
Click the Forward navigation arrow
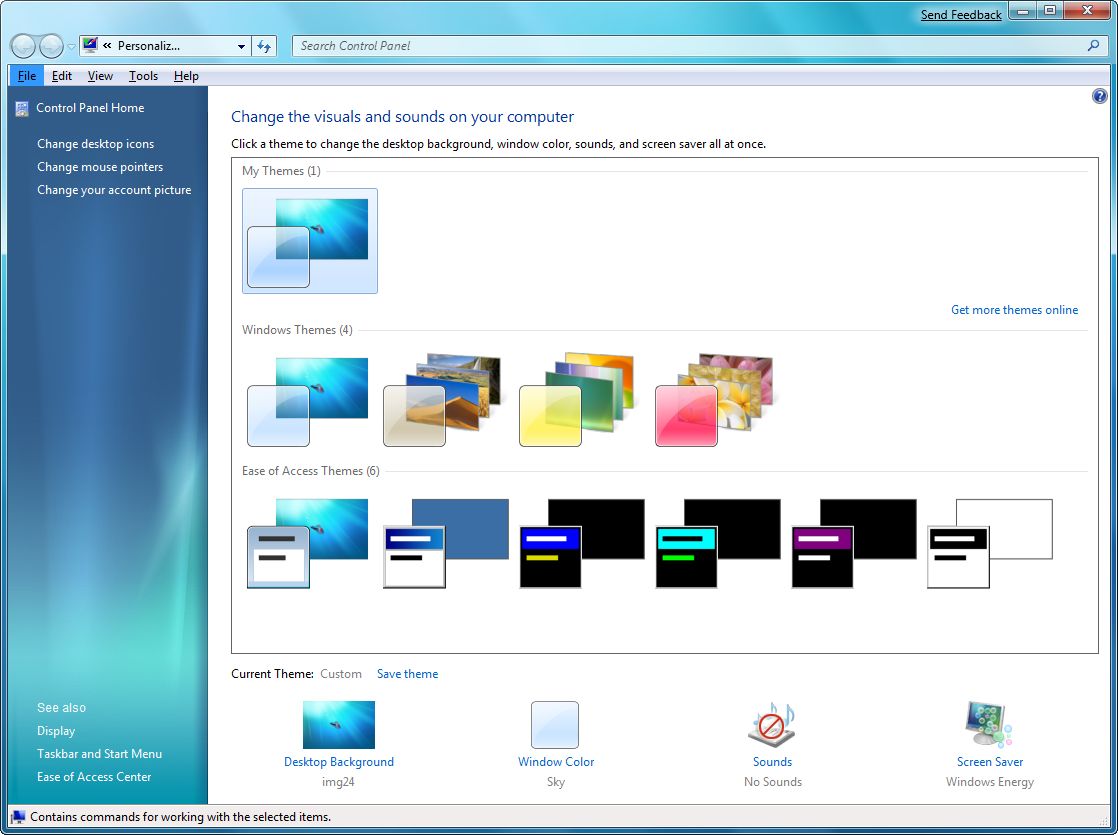[51, 46]
